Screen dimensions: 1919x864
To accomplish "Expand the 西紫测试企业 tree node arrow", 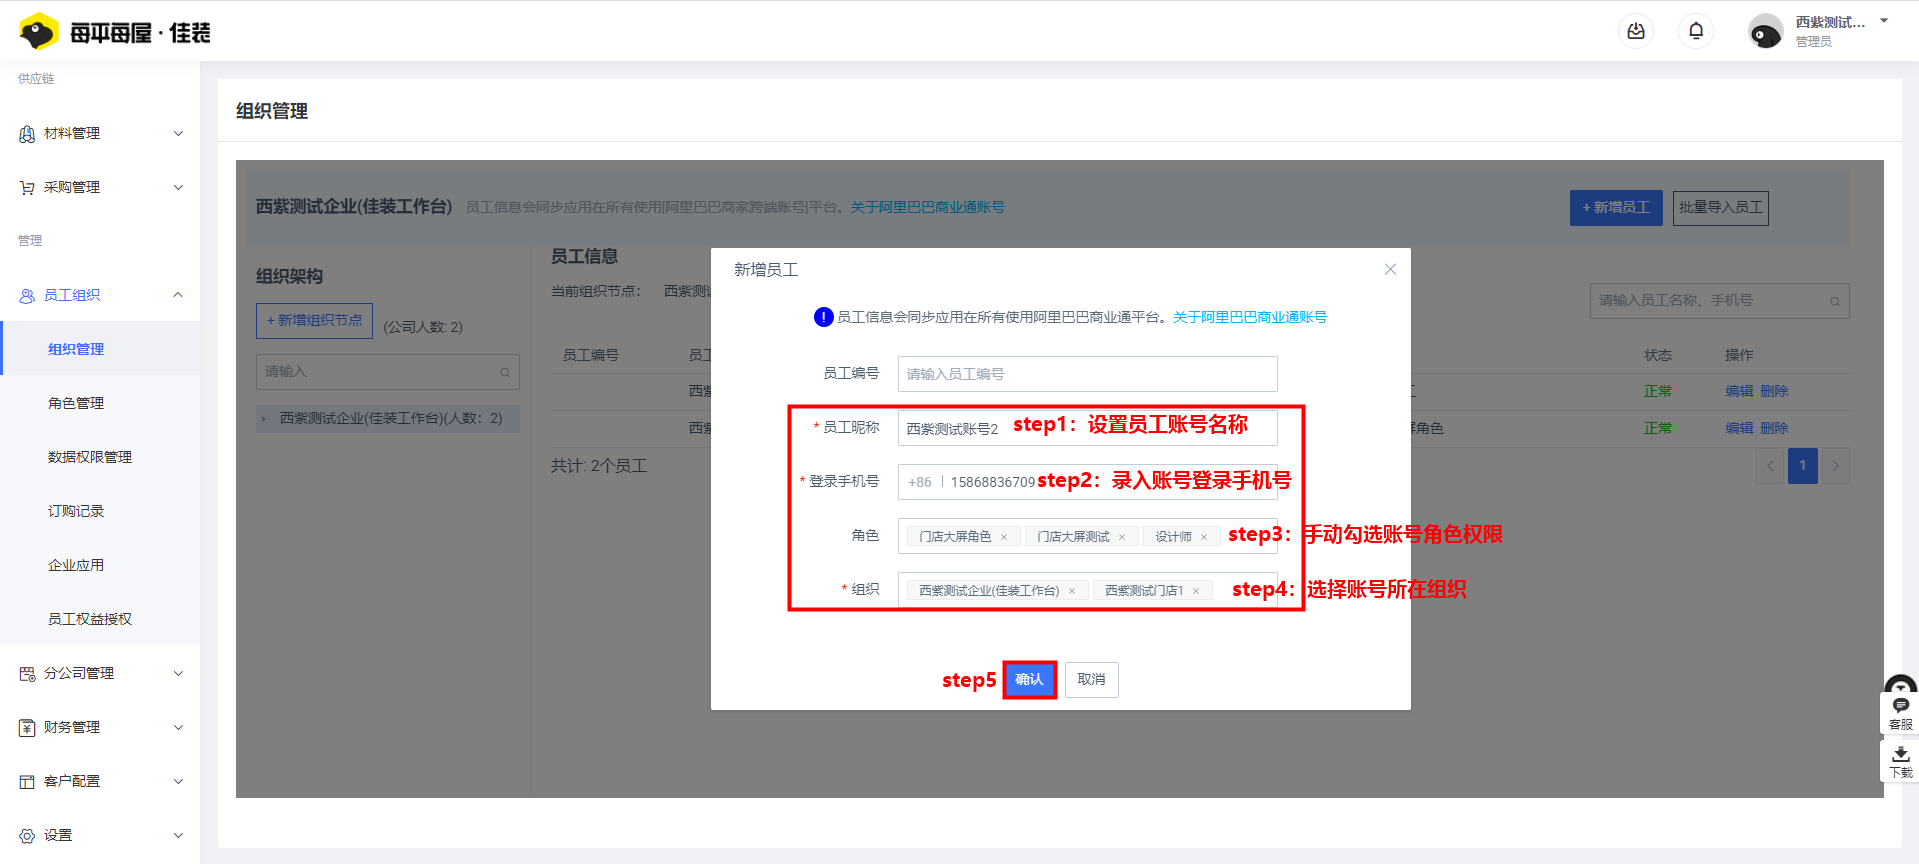I will click(x=264, y=419).
